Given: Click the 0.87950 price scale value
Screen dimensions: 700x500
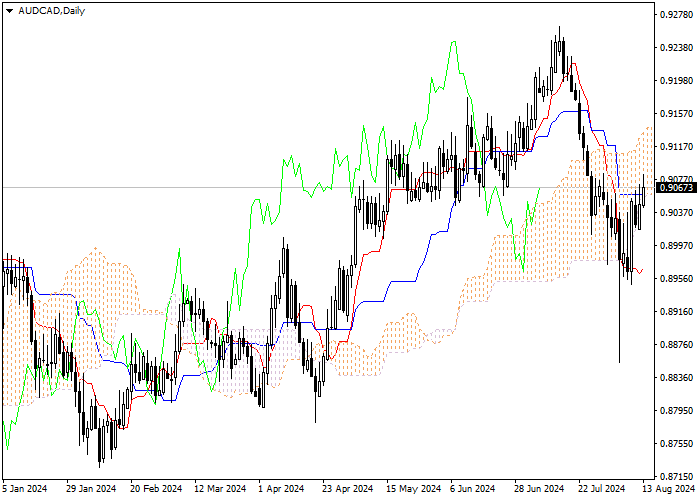Looking at the screenshot, I should pyautogui.click(x=677, y=410).
